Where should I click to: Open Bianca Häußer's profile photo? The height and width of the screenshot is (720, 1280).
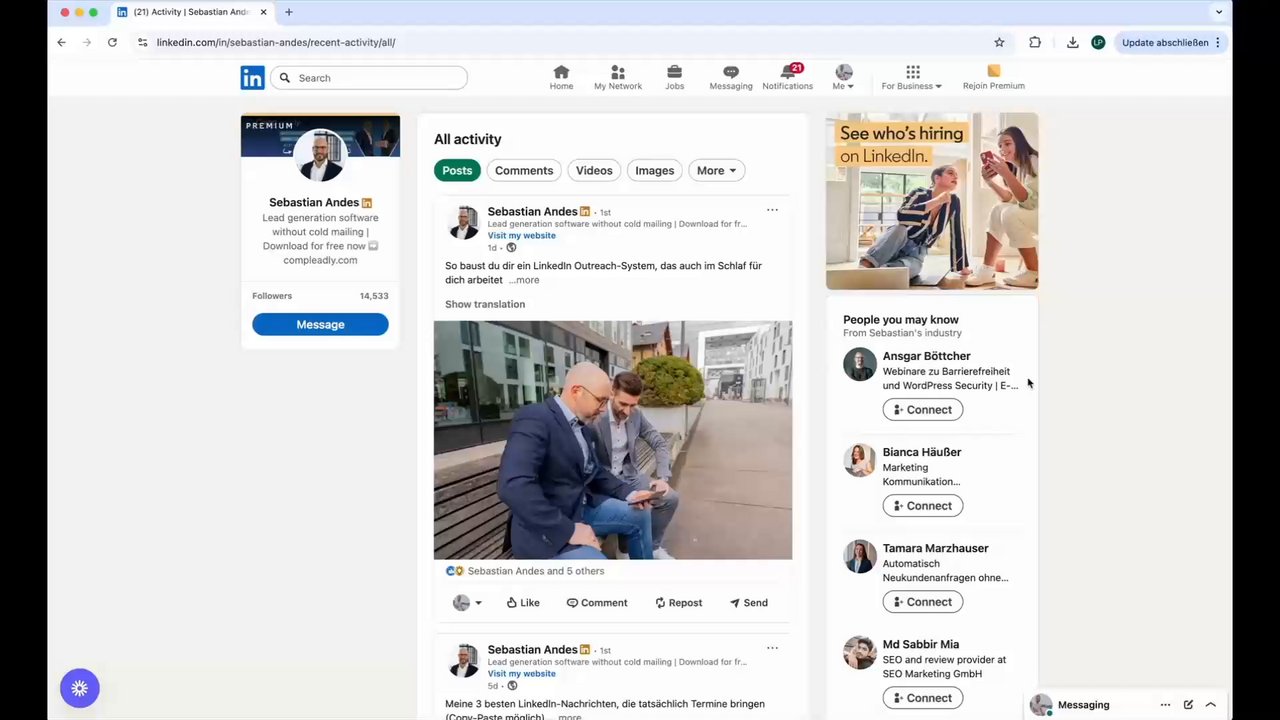(x=859, y=460)
